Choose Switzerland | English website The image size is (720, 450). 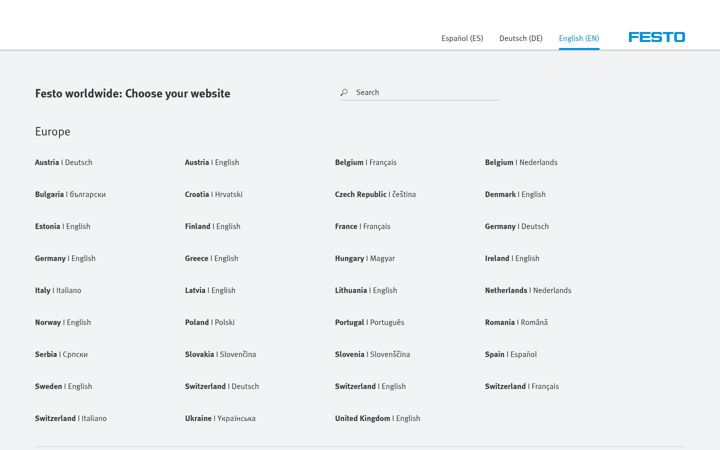tap(370, 386)
